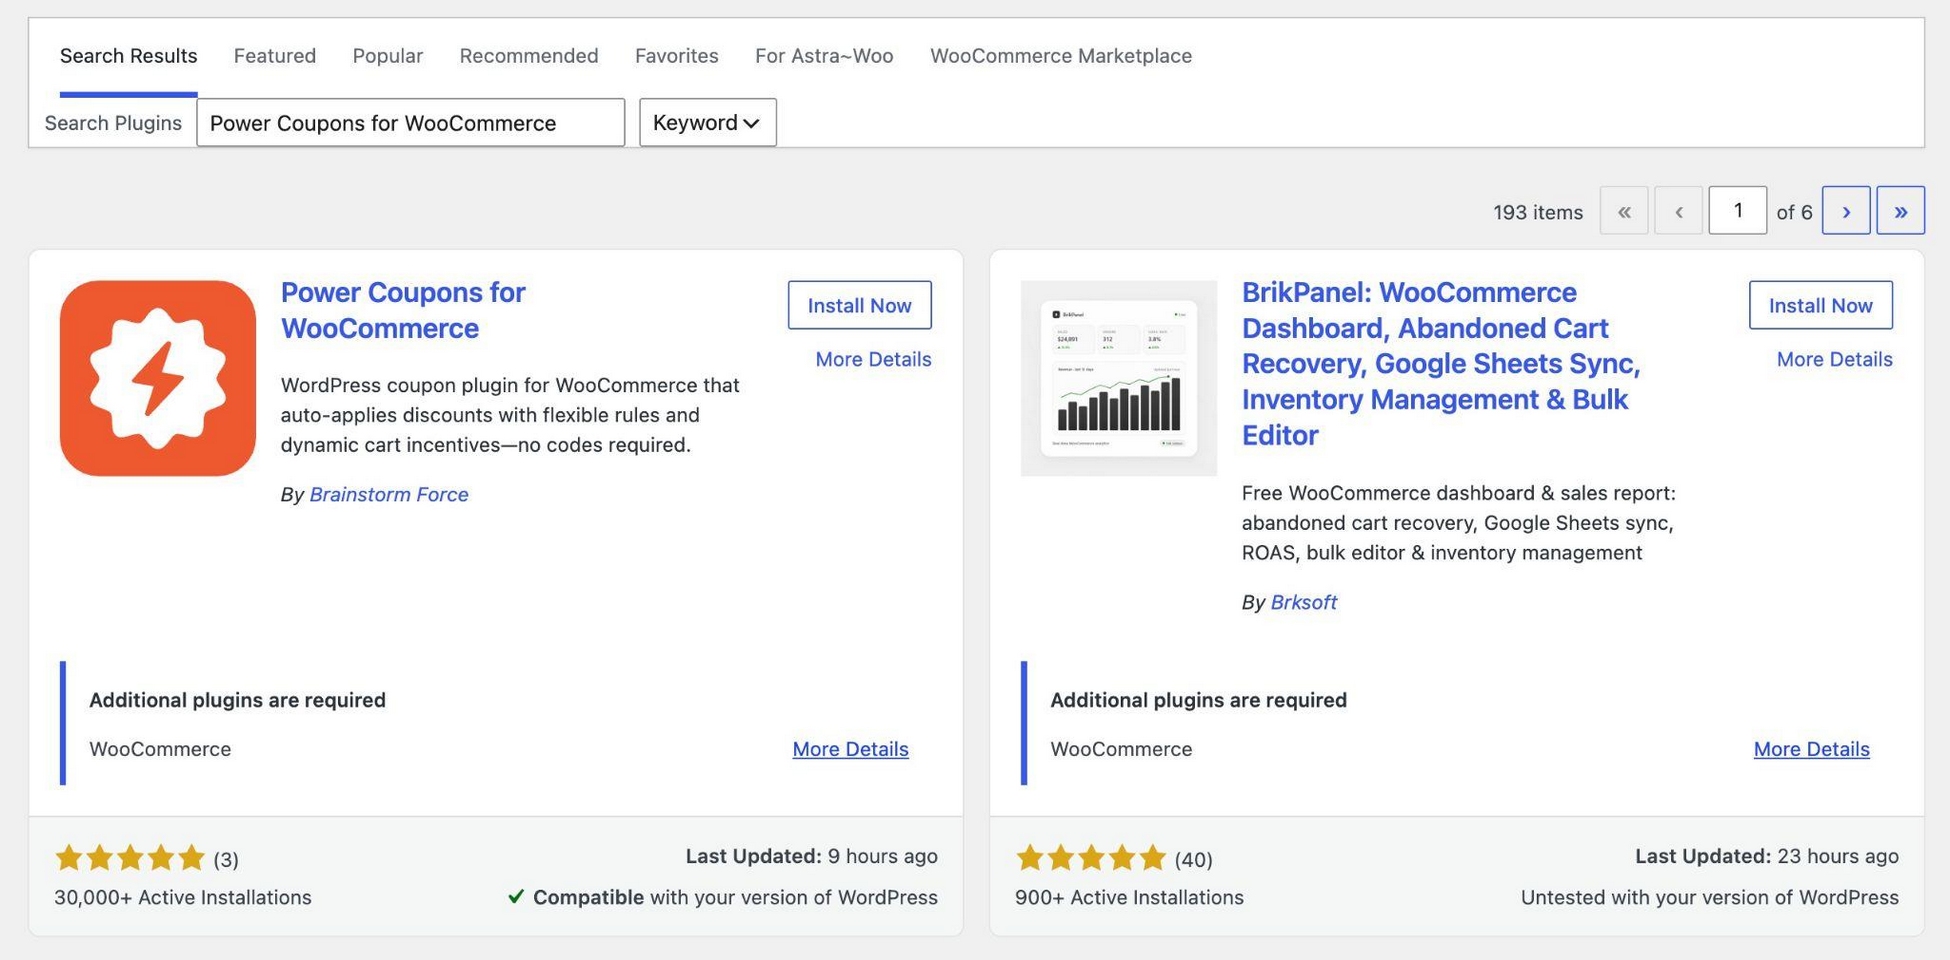The height and width of the screenshot is (960, 1950).
Task: Focus the Search Plugins input field
Action: (x=411, y=122)
